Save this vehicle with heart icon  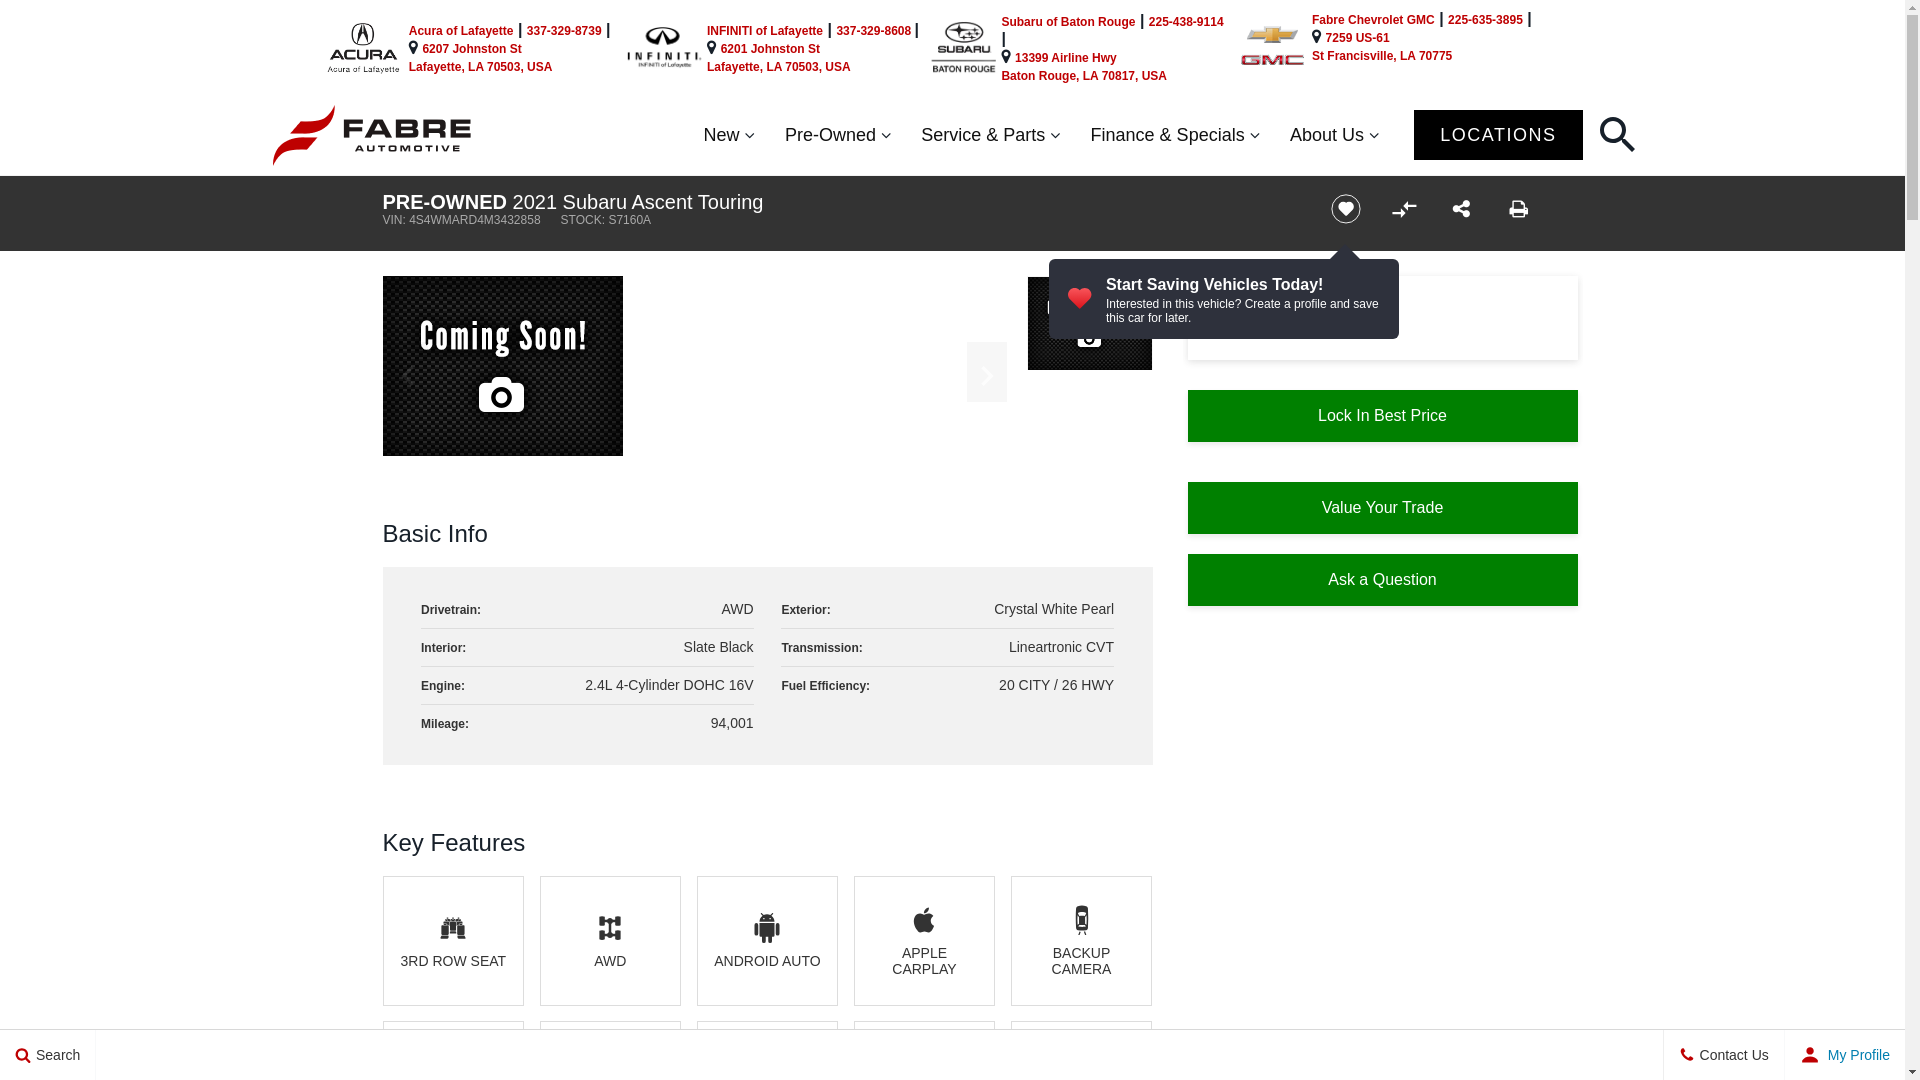(x=1345, y=209)
